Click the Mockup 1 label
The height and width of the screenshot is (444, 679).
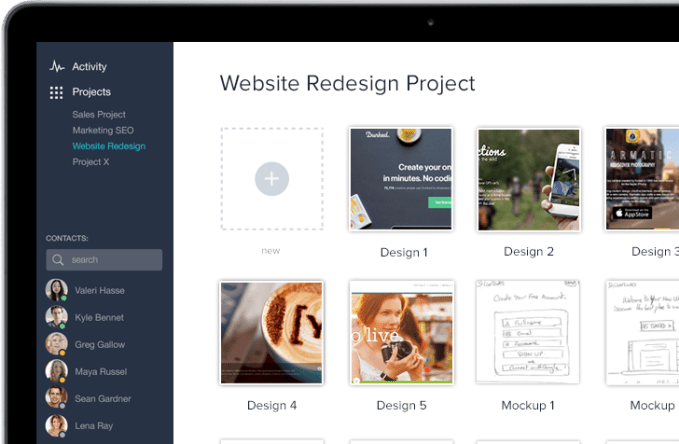(528, 405)
